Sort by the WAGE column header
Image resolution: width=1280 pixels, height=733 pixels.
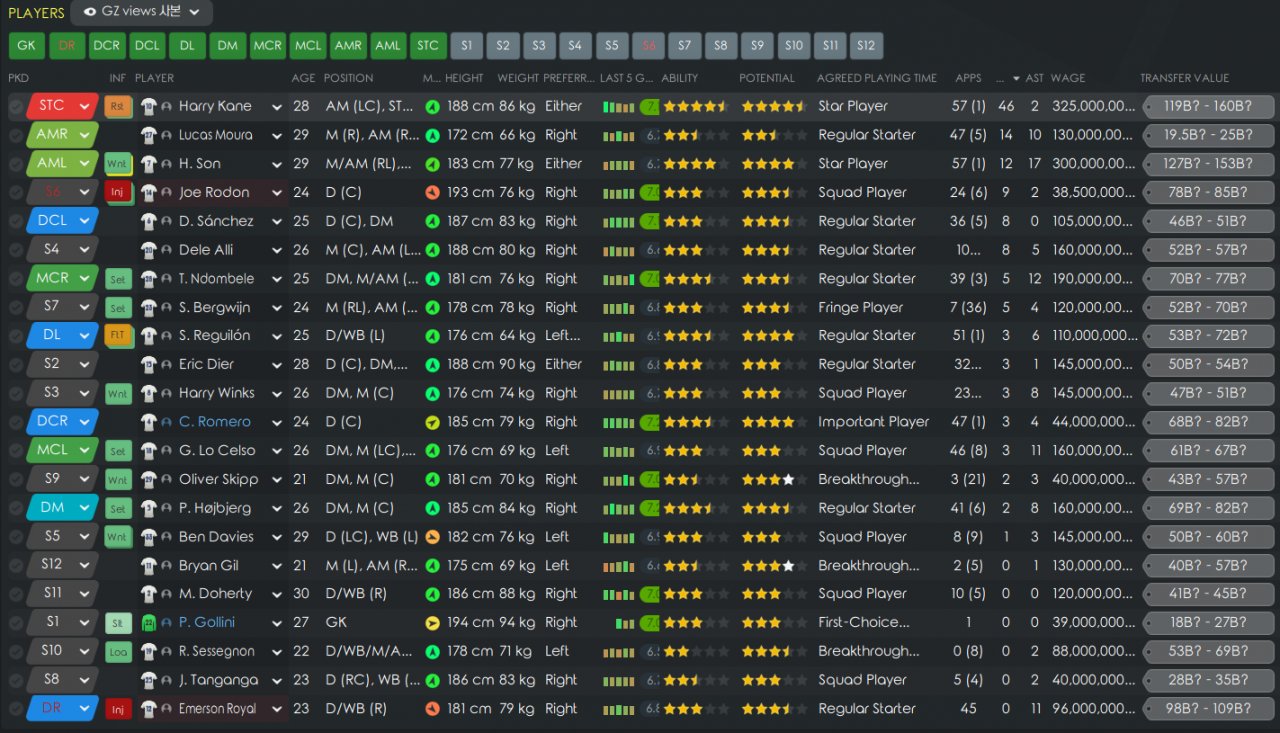coord(1068,78)
